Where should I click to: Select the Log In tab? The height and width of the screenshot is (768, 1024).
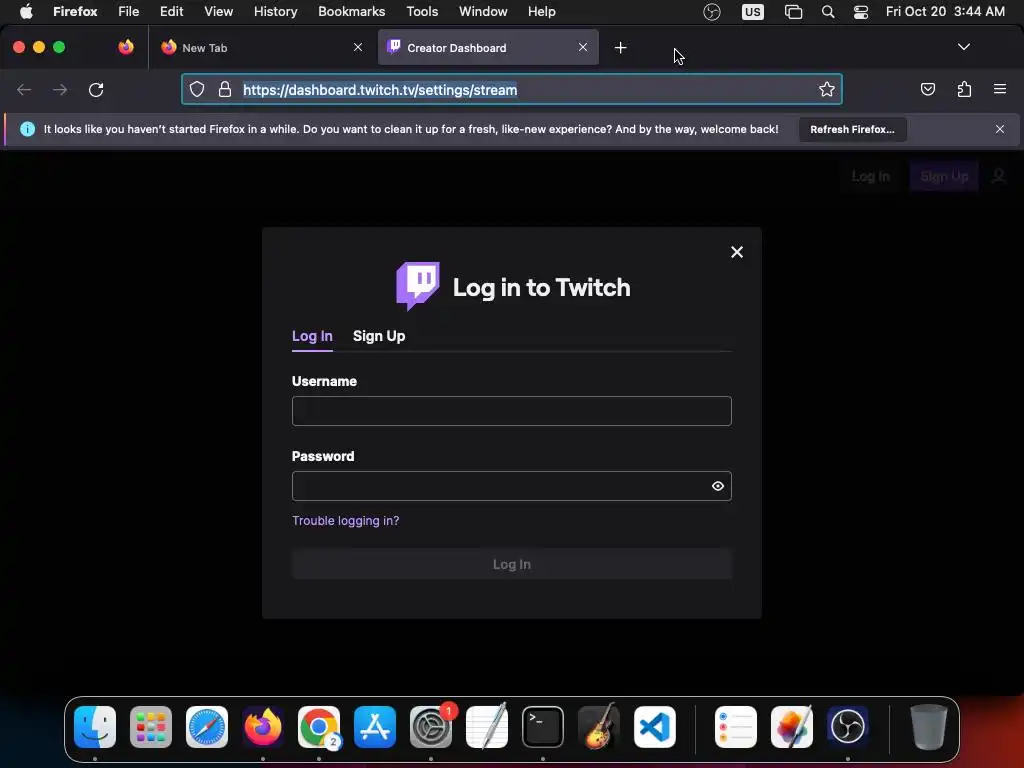pyautogui.click(x=312, y=336)
